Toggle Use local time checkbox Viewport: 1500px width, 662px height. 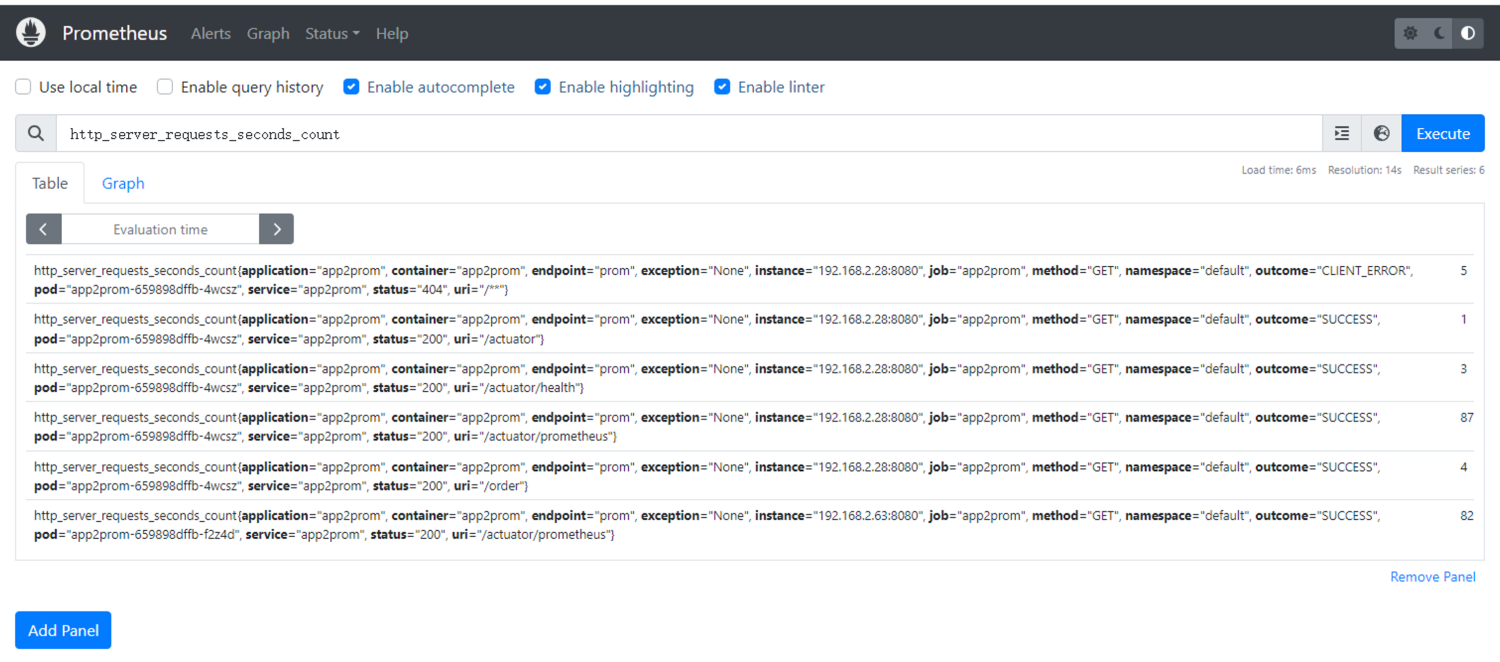(23, 87)
